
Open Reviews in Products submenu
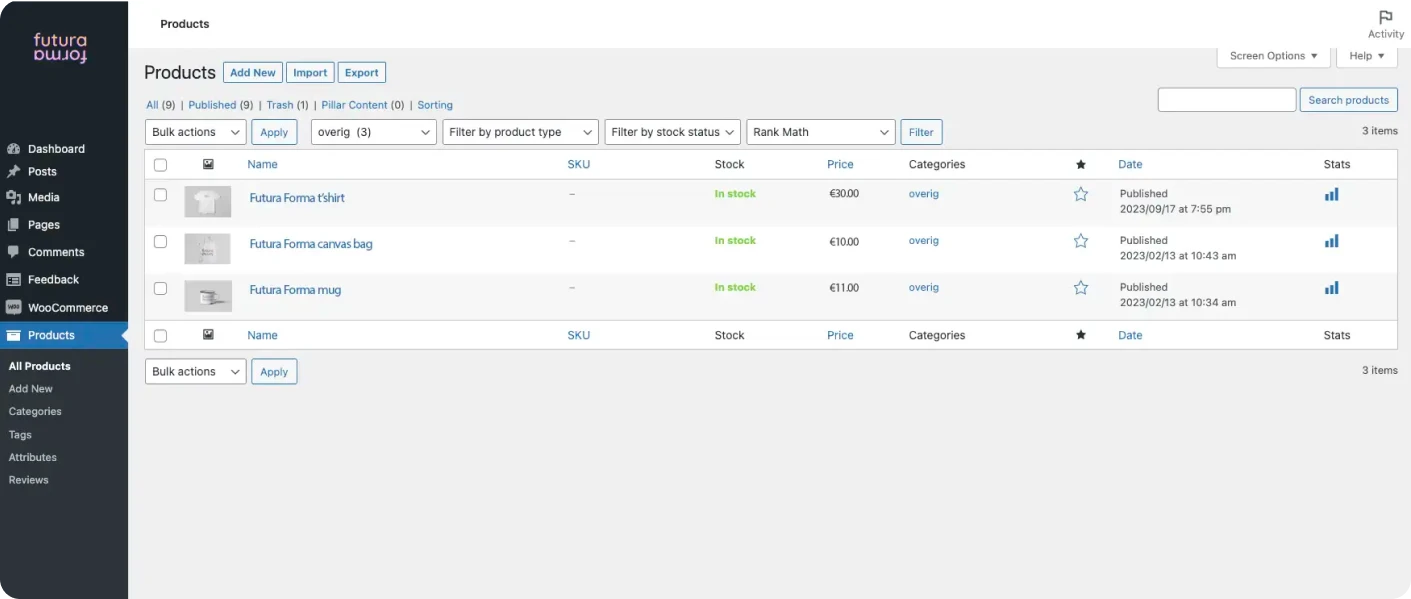pos(29,480)
